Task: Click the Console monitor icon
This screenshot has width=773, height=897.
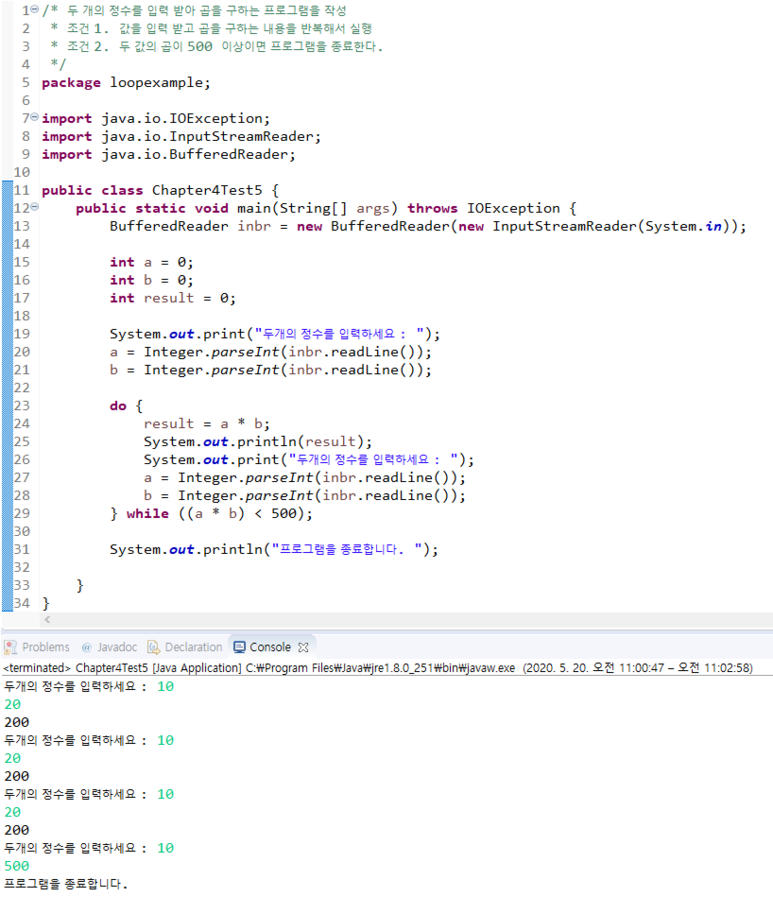Action: pyautogui.click(x=240, y=647)
